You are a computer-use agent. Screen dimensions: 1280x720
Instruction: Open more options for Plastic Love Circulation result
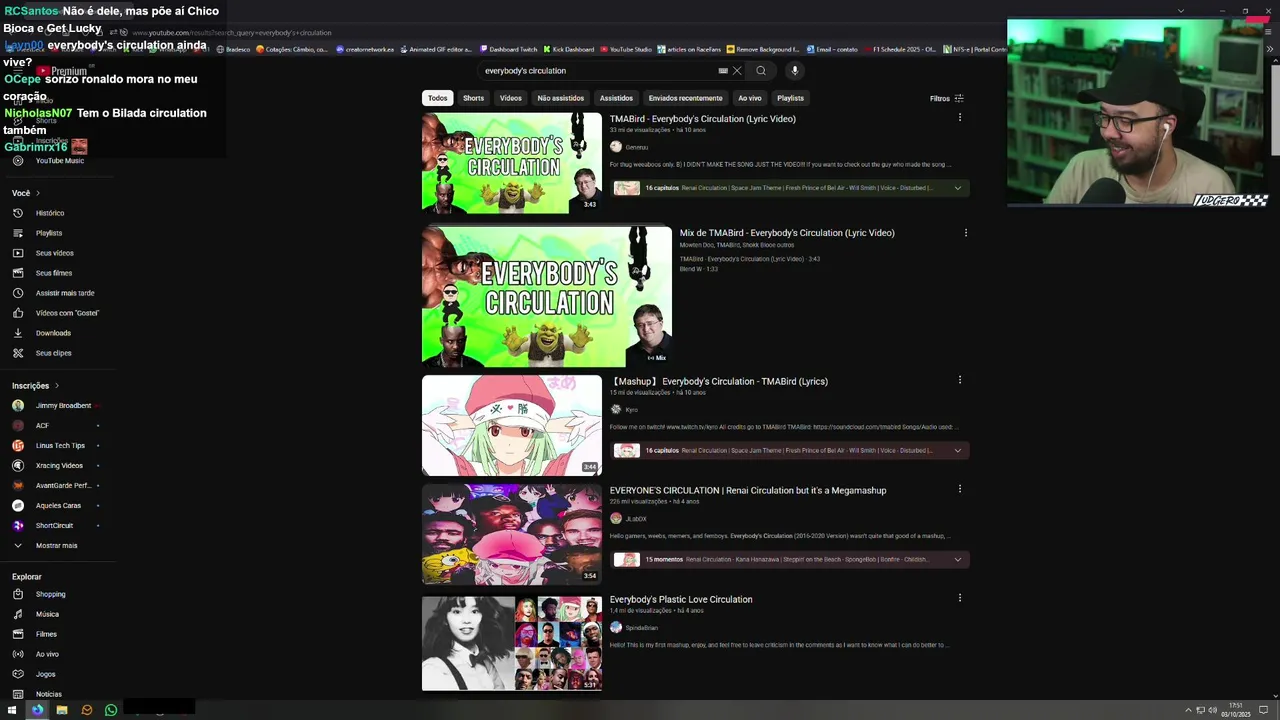coord(960,598)
